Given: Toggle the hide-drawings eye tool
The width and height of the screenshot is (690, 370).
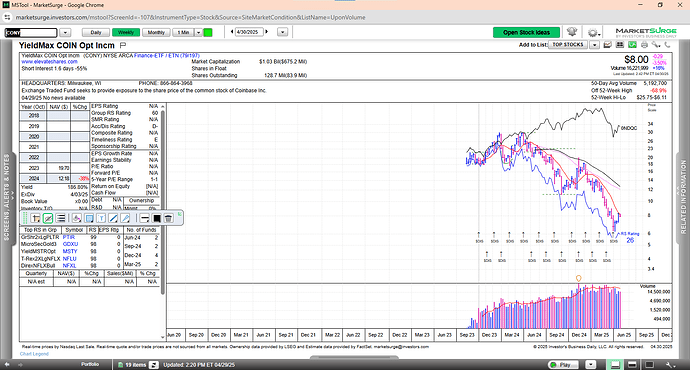Looking at the screenshot, I should [48, 218].
